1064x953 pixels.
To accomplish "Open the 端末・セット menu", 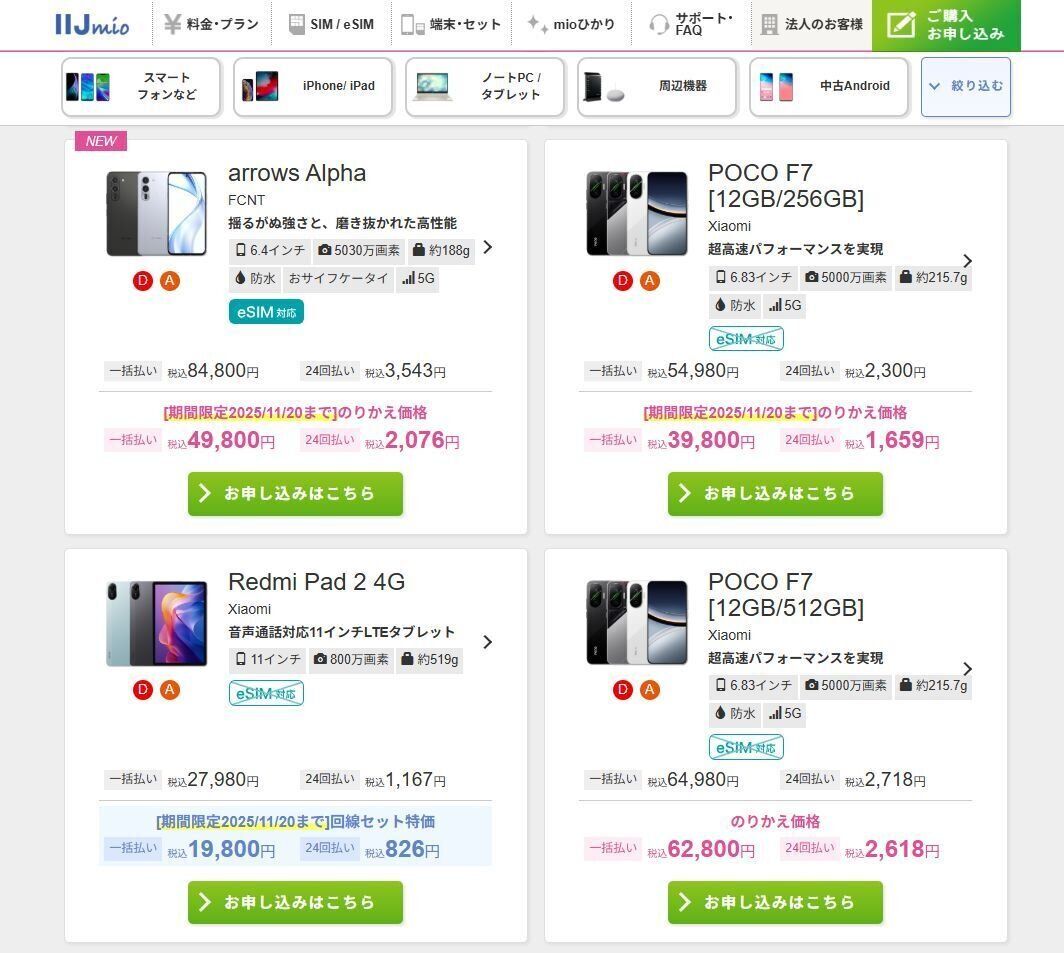I will 451,24.
